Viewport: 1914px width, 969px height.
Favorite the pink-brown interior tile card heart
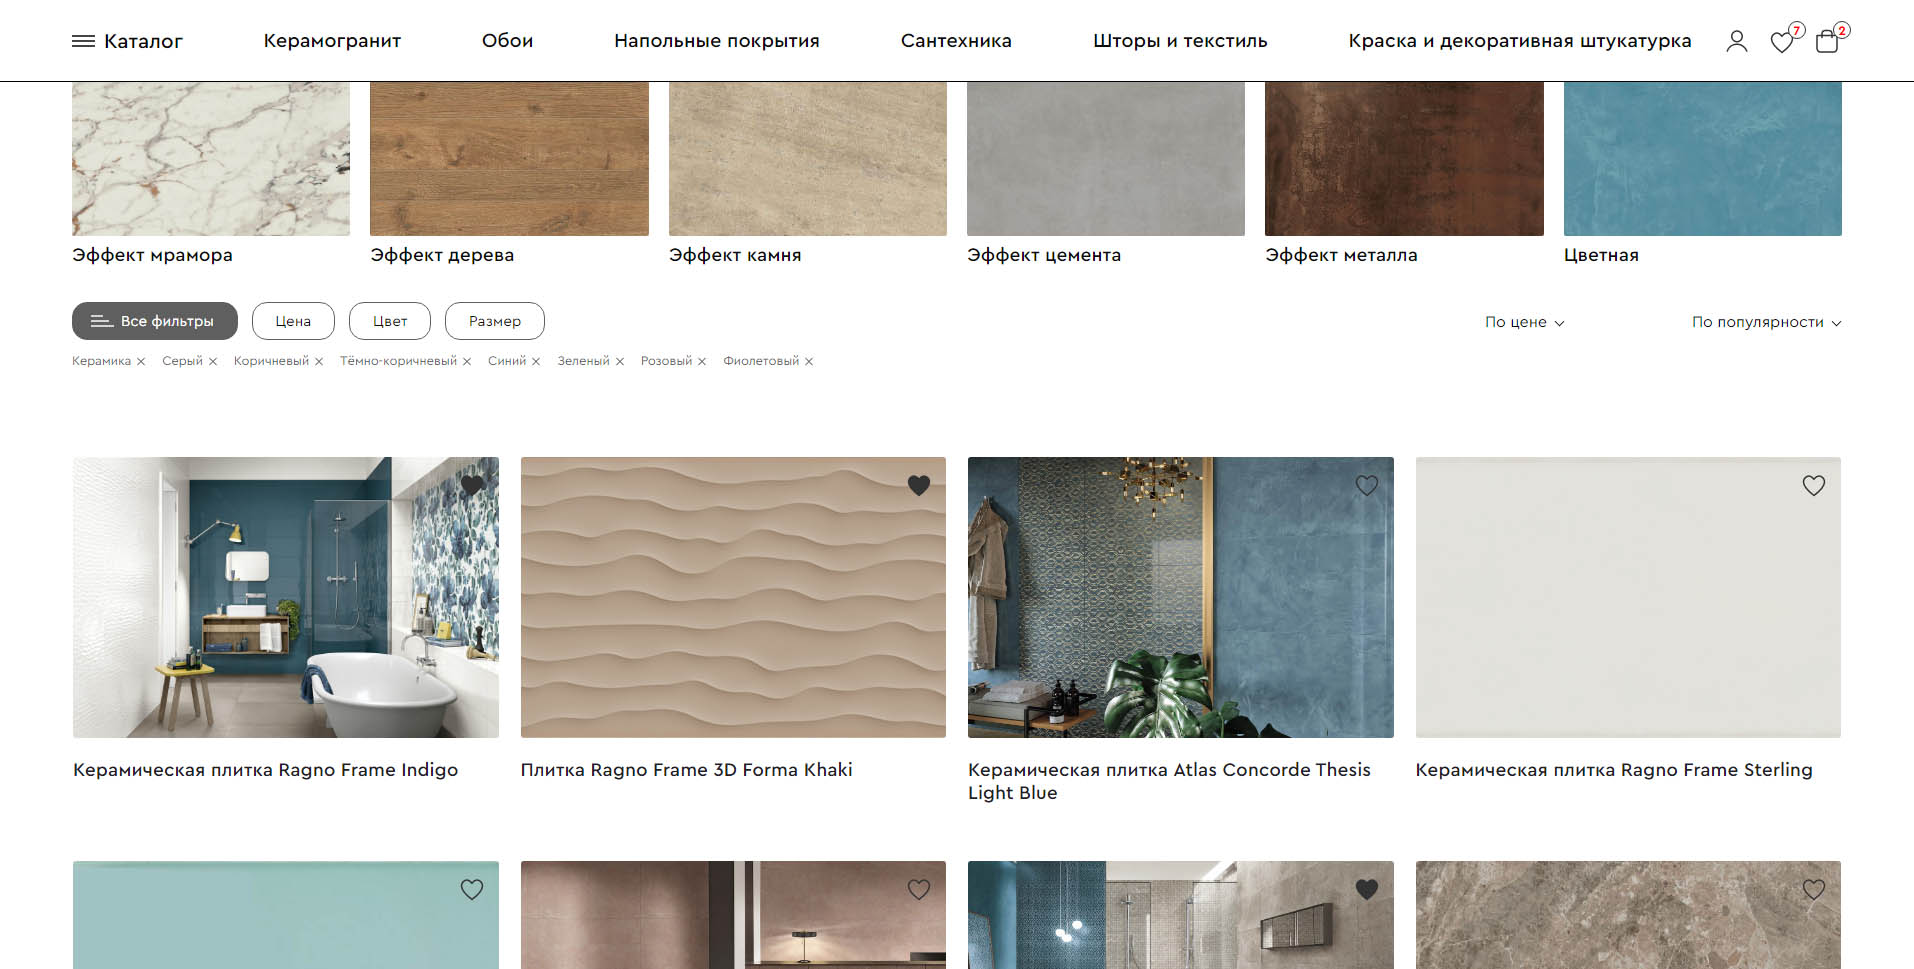919,889
